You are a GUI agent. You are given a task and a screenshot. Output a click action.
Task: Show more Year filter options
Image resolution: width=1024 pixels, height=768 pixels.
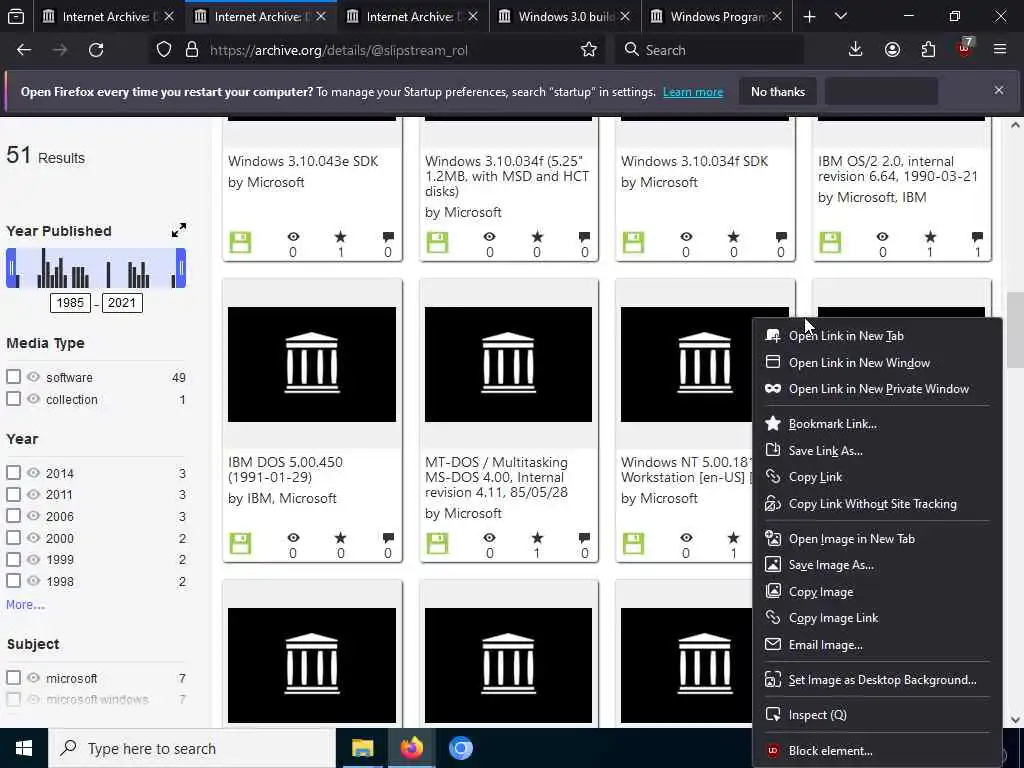[25, 605]
